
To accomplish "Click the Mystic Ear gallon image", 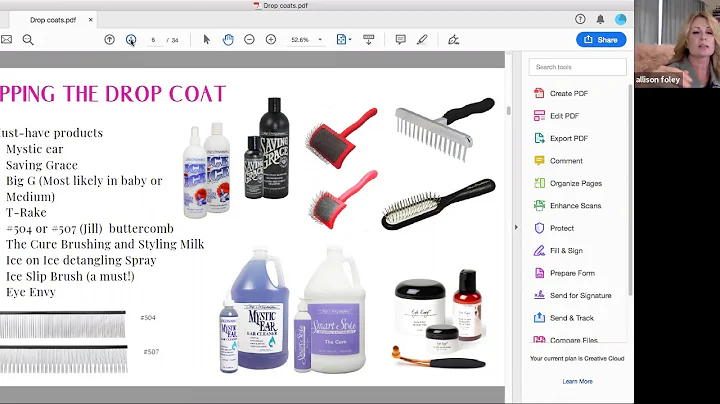I will (260, 309).
